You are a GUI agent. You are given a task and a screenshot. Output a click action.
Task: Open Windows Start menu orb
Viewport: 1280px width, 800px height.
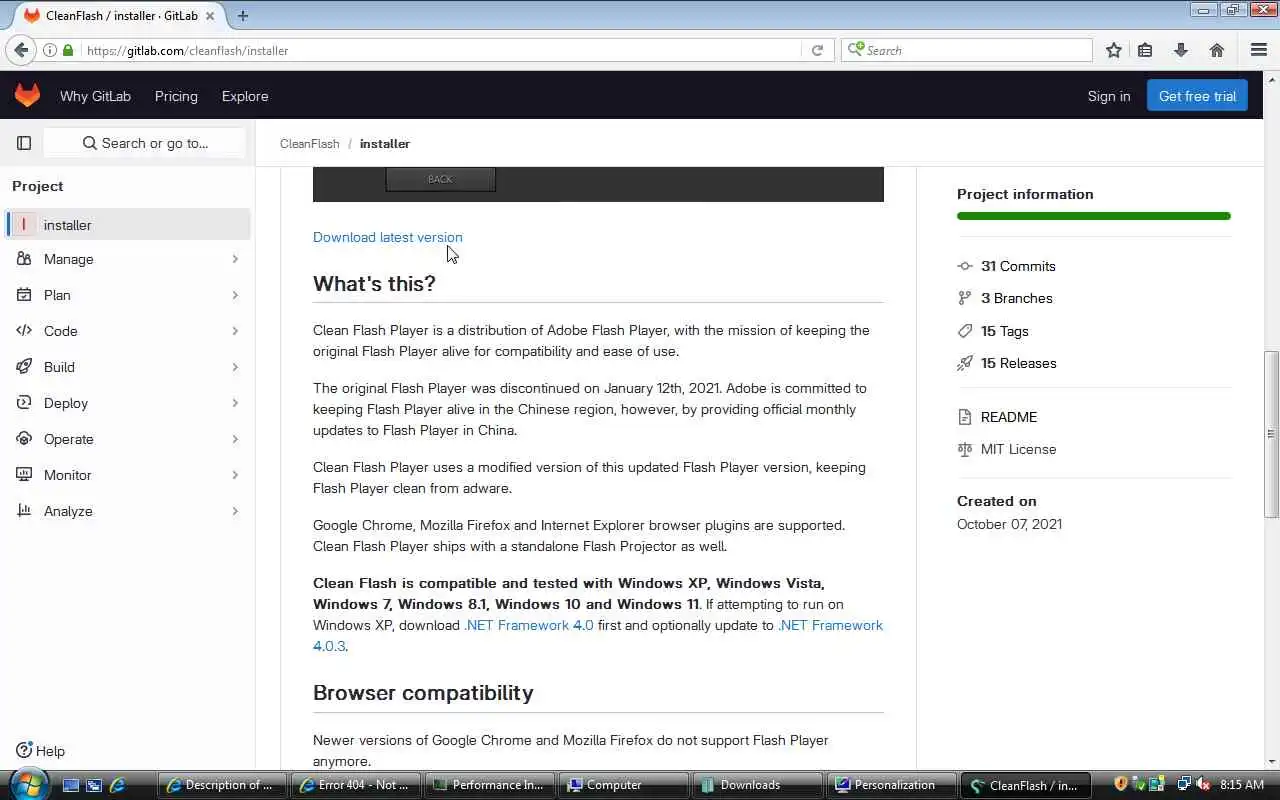tap(27, 784)
